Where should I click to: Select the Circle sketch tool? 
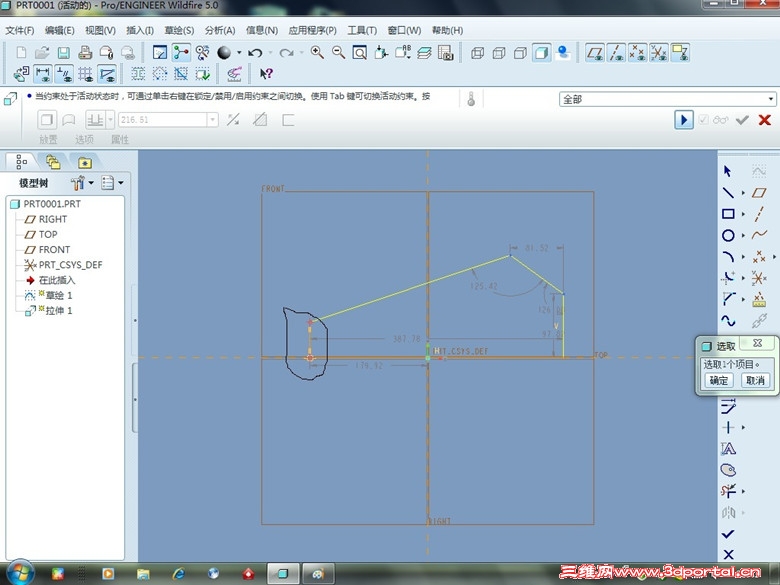(728, 236)
